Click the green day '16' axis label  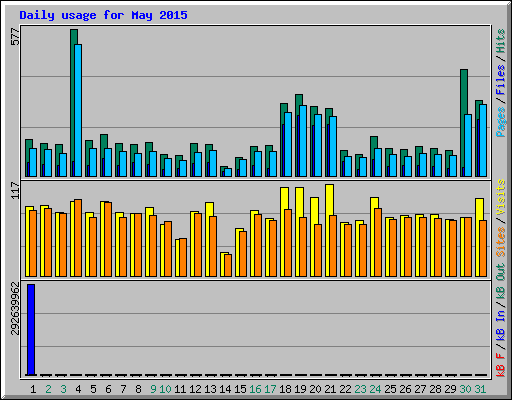point(255,389)
